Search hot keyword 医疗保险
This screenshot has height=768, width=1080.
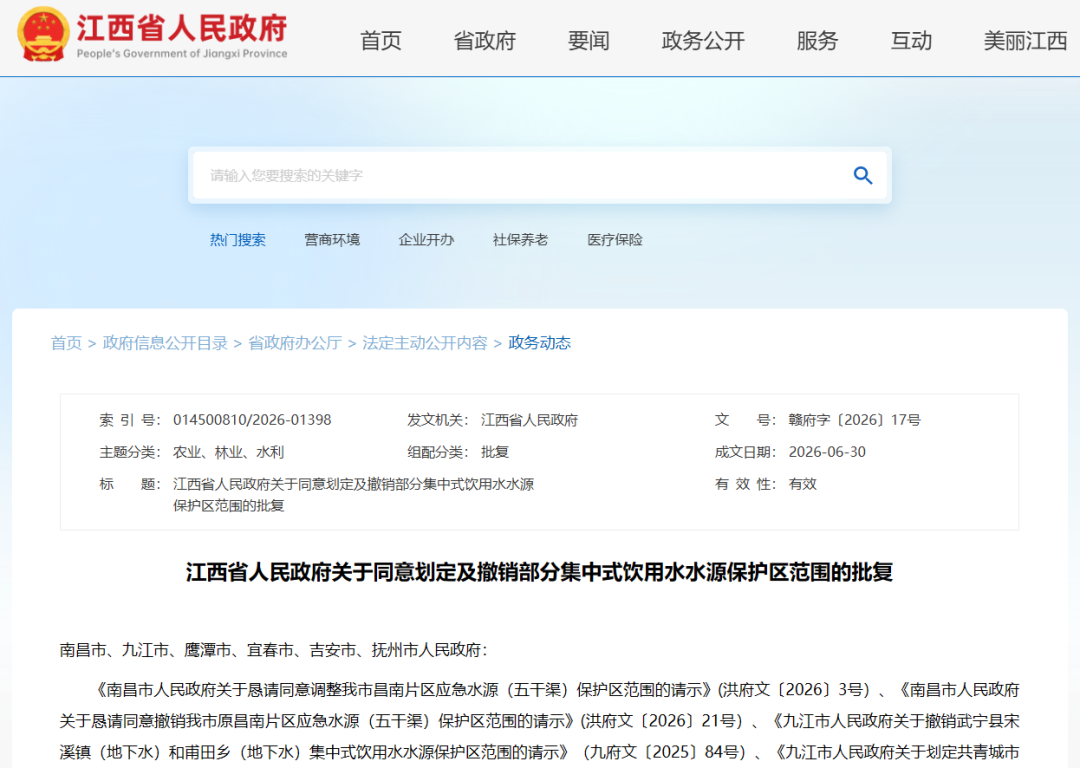pyautogui.click(x=614, y=240)
